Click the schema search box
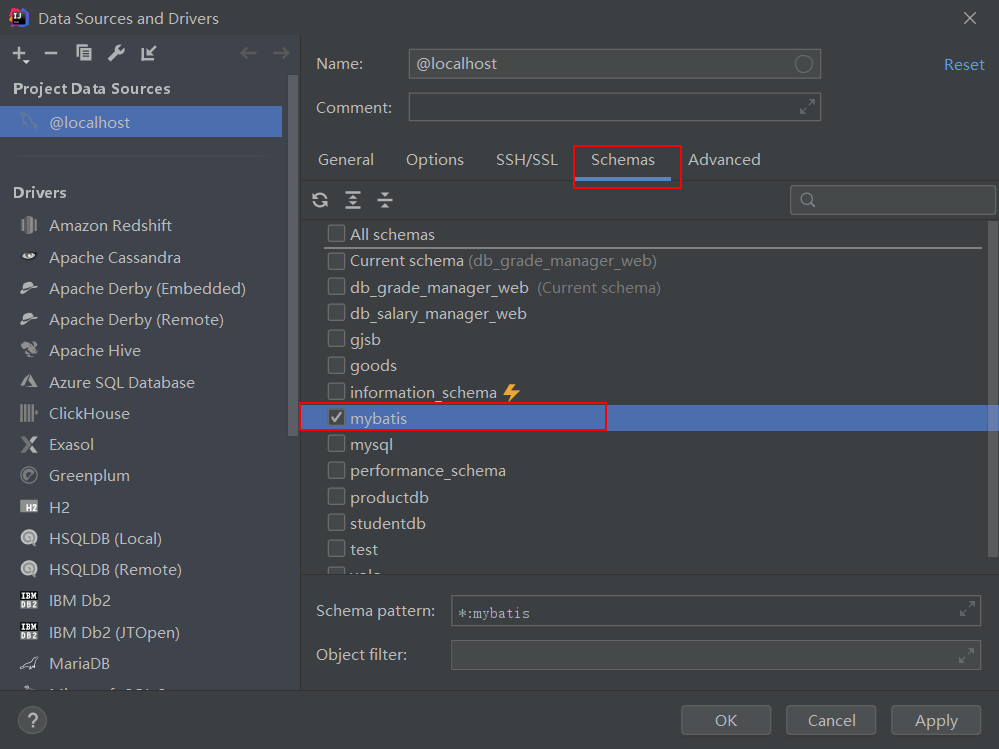 coord(893,200)
